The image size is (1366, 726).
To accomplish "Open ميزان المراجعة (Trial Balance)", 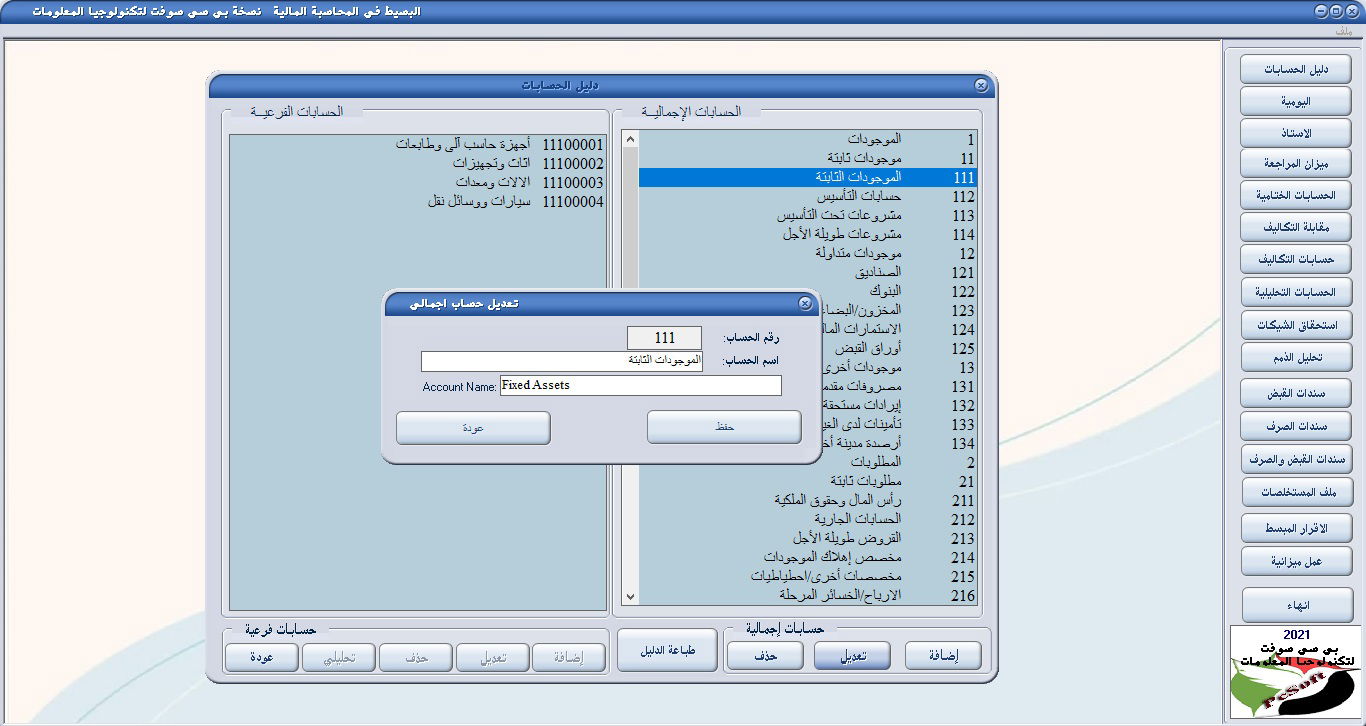I will (1296, 163).
